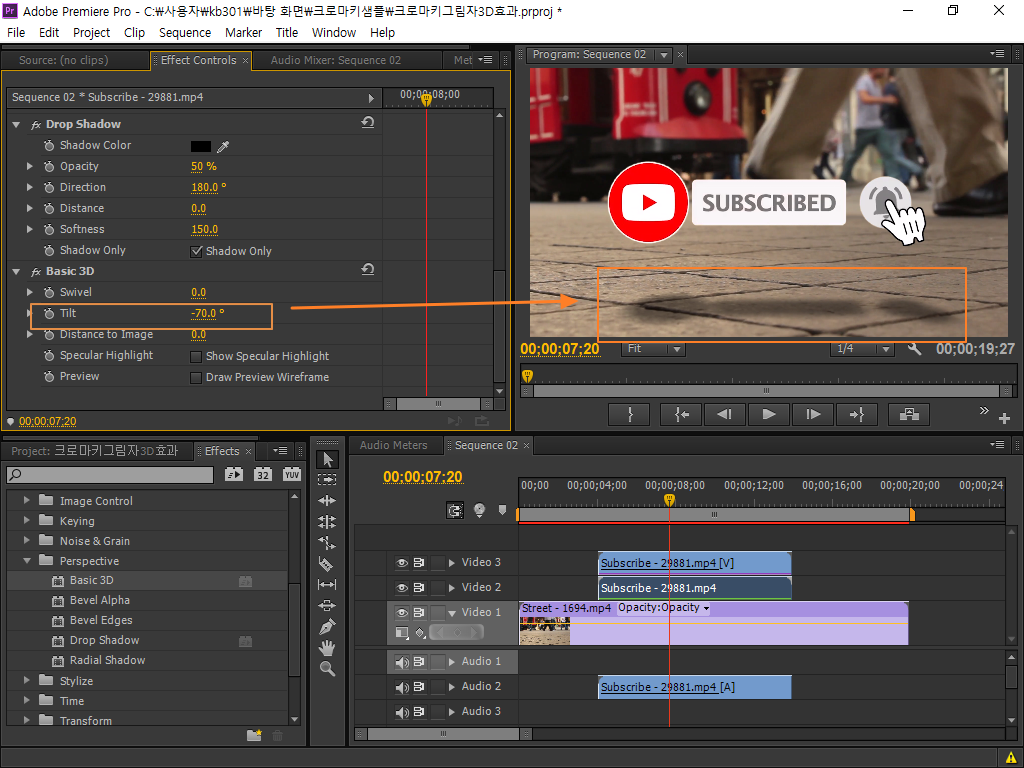The image size is (1024, 768).
Task: Open the Fit zoom level dropdown
Action: (x=653, y=349)
